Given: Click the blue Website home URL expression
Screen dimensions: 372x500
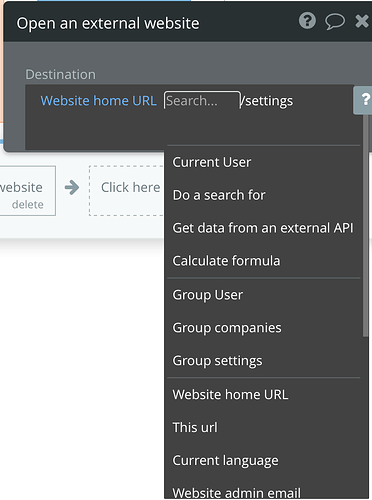Looking at the screenshot, I should point(98,101).
